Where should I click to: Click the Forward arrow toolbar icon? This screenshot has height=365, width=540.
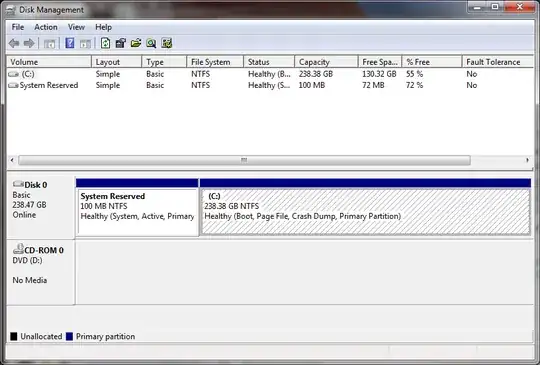point(29,43)
